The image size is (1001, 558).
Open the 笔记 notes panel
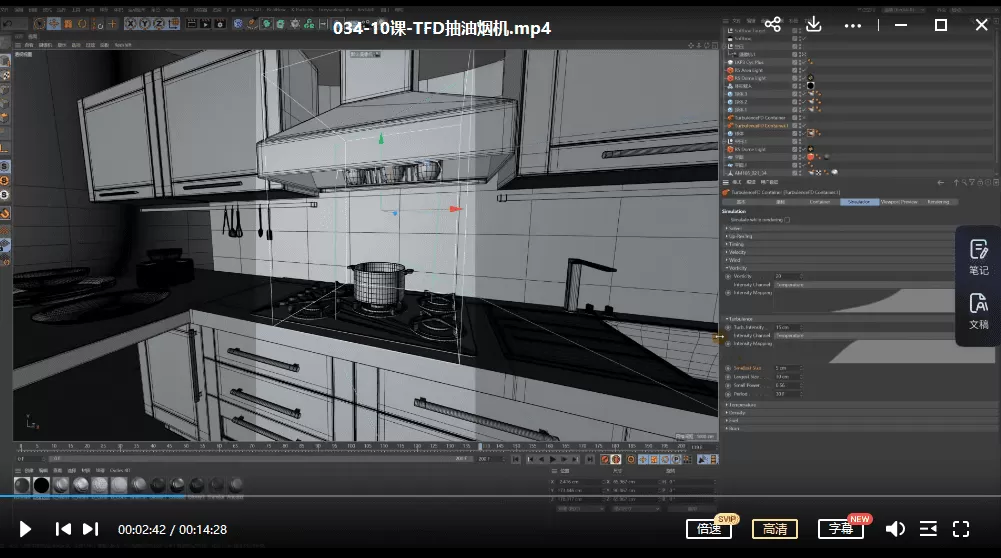coord(978,258)
